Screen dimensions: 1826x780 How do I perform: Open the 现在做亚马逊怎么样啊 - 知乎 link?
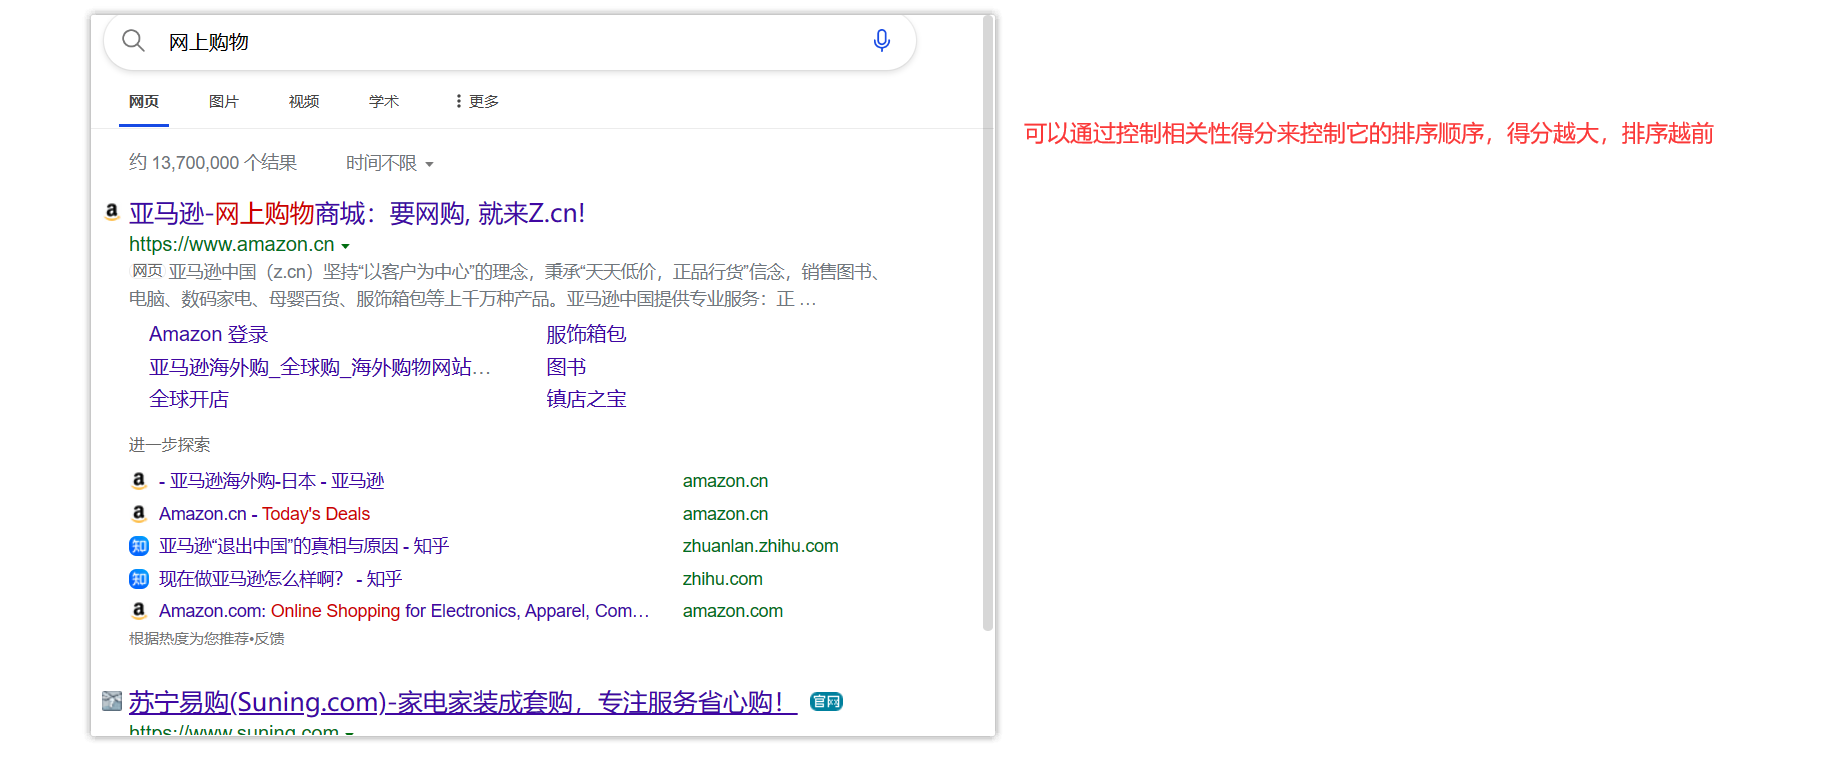281,579
